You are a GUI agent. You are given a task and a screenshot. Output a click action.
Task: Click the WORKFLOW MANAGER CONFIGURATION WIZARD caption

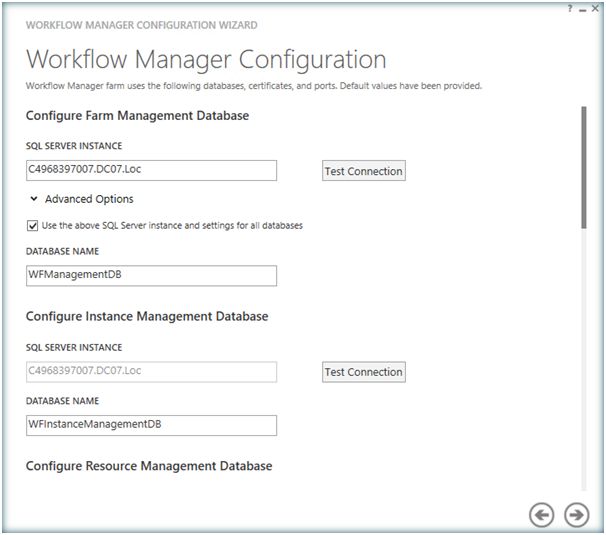(x=141, y=25)
